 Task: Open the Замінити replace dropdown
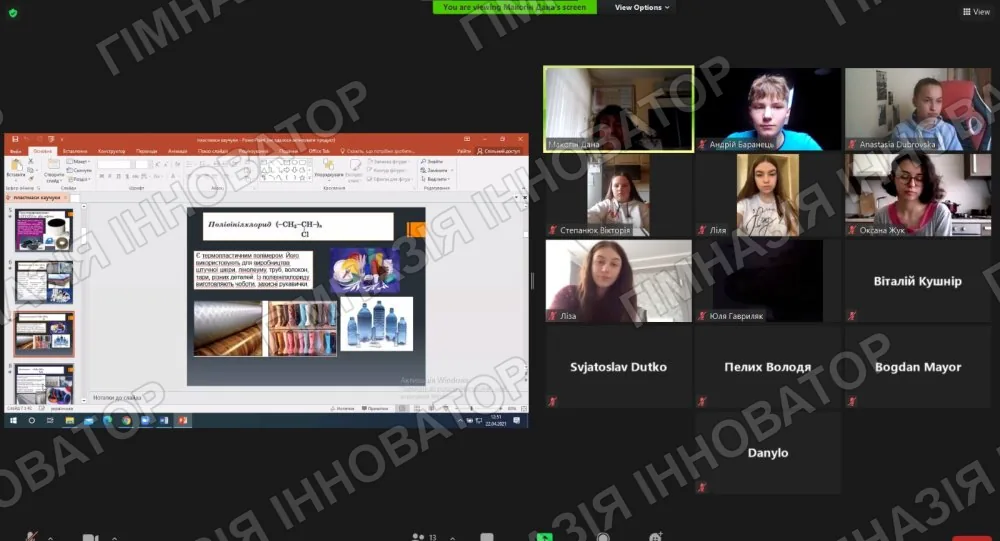point(437,170)
